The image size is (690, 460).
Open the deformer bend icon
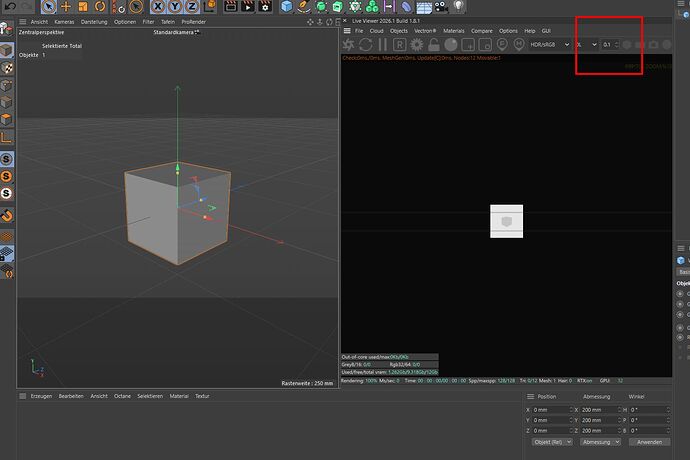[406, 6]
